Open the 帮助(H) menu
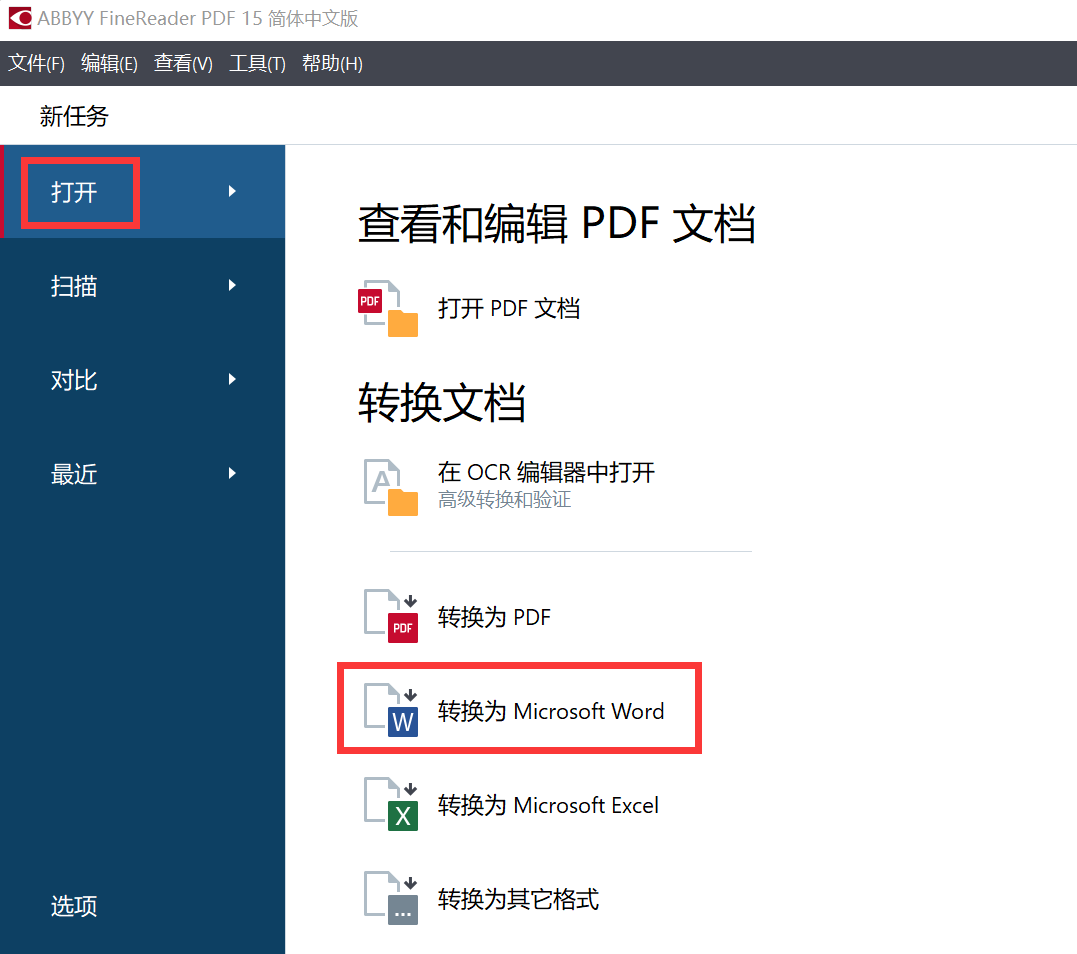 332,63
